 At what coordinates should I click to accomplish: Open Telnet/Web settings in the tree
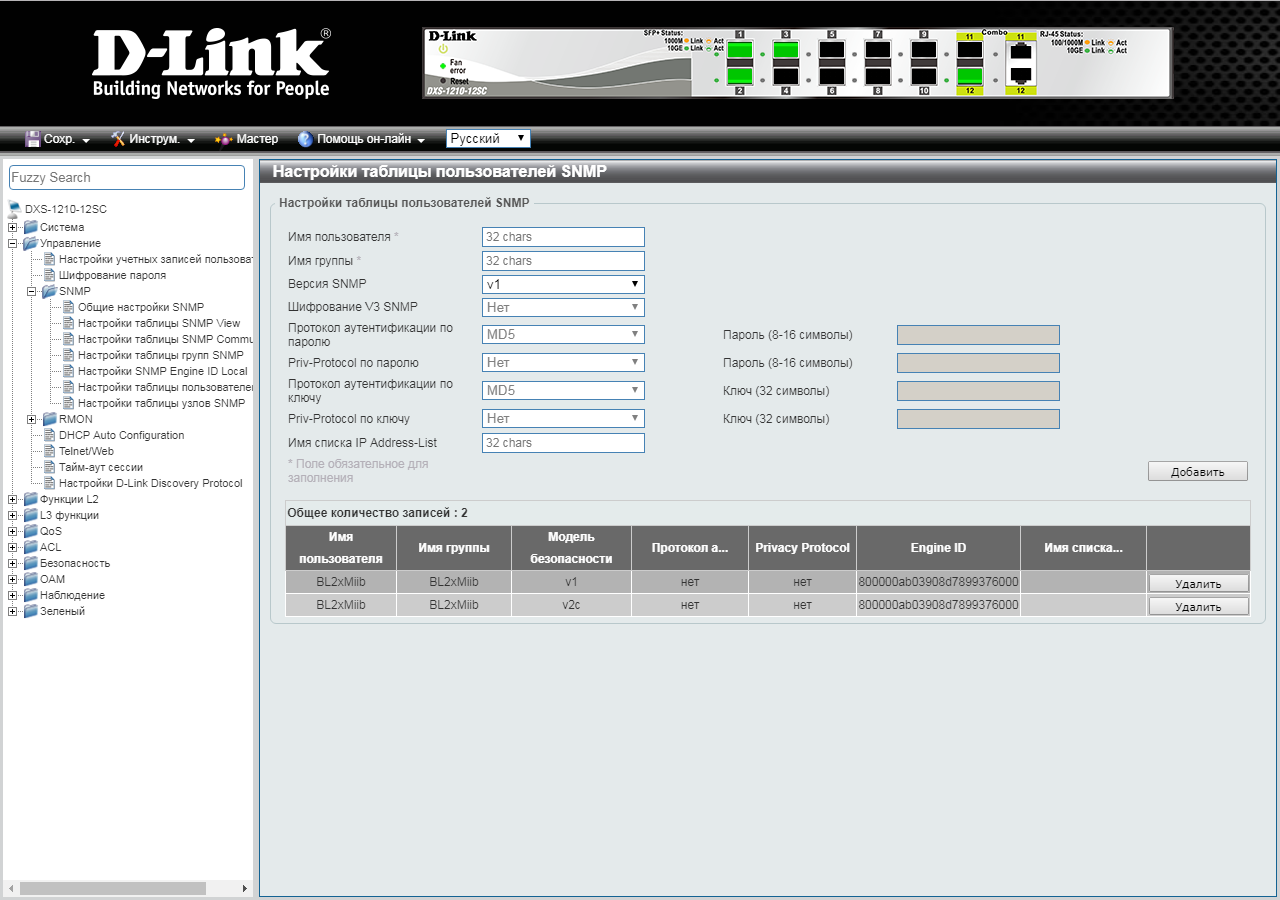click(x=86, y=451)
